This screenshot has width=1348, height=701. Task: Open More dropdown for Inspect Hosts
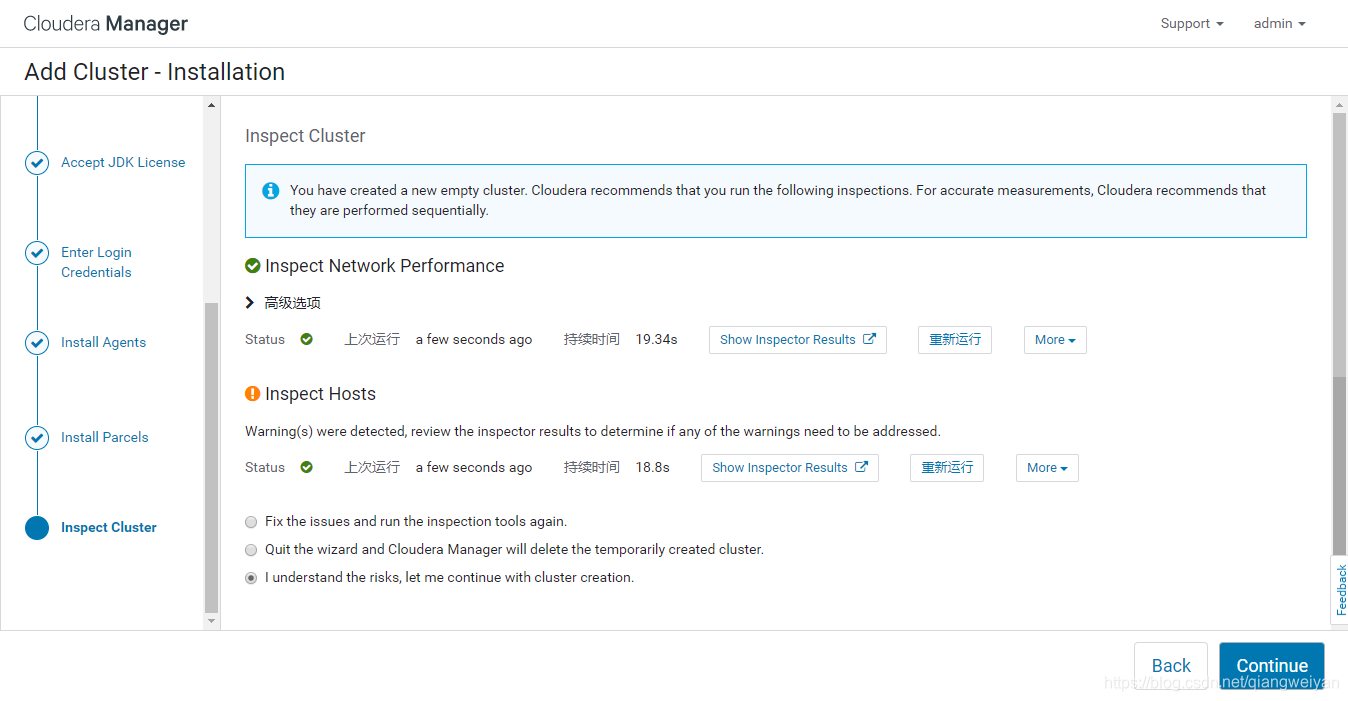point(1047,468)
